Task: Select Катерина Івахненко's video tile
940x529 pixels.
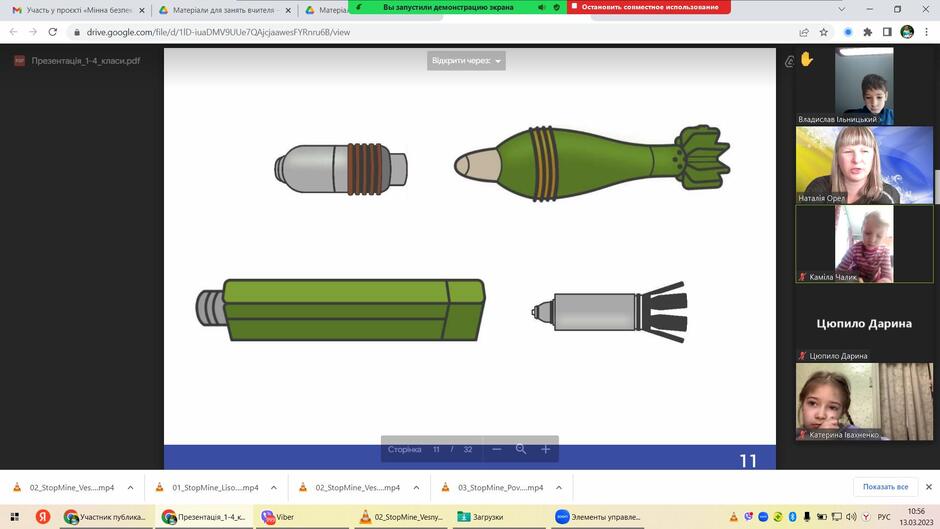Action: tap(864, 401)
